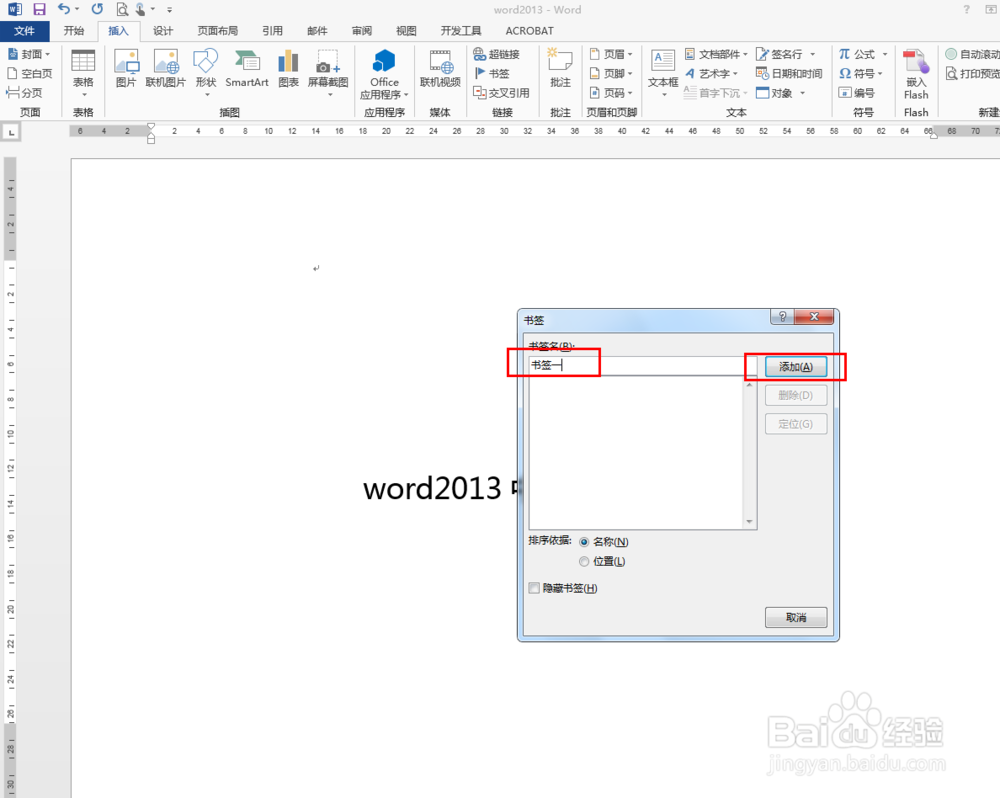Open the Shapes (形状) gallery
This screenshot has width=1000, height=798.
[x=206, y=73]
